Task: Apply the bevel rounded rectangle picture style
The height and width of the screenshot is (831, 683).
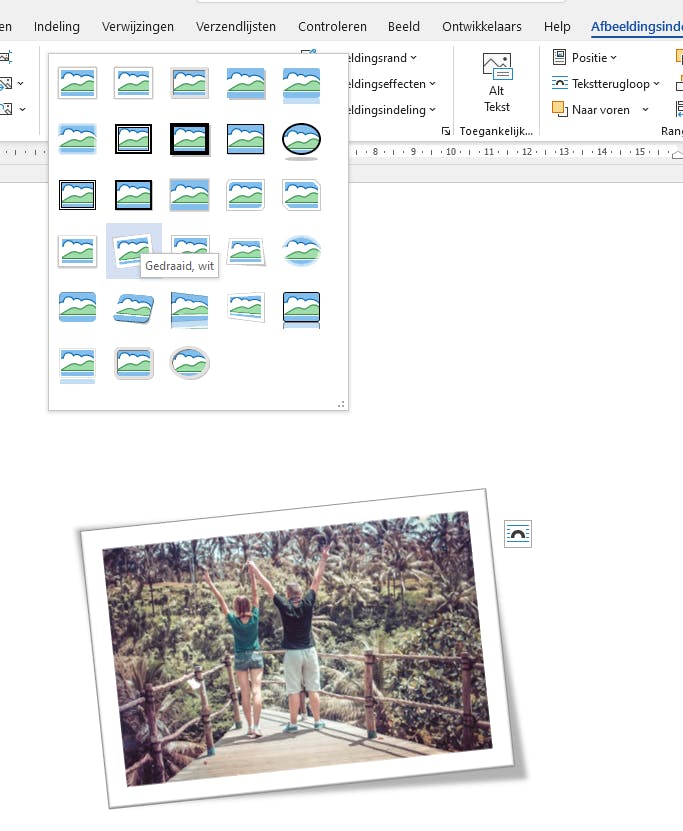Action: coord(77,307)
